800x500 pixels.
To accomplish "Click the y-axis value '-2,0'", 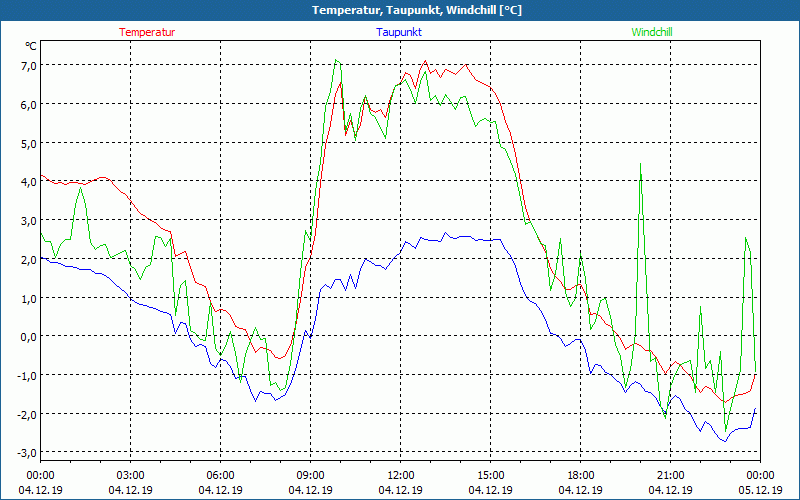I will click(27, 414).
